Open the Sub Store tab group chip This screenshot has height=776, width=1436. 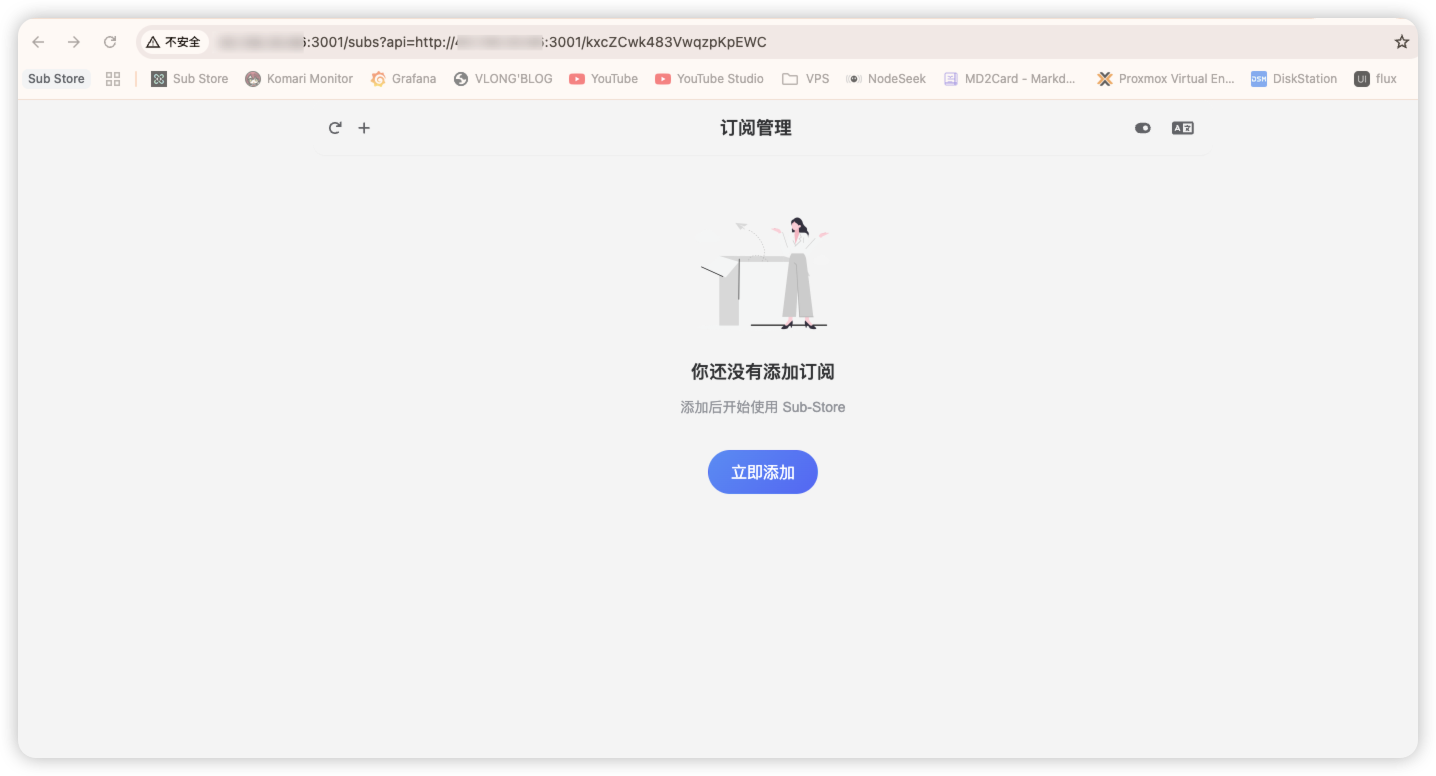(x=56, y=79)
